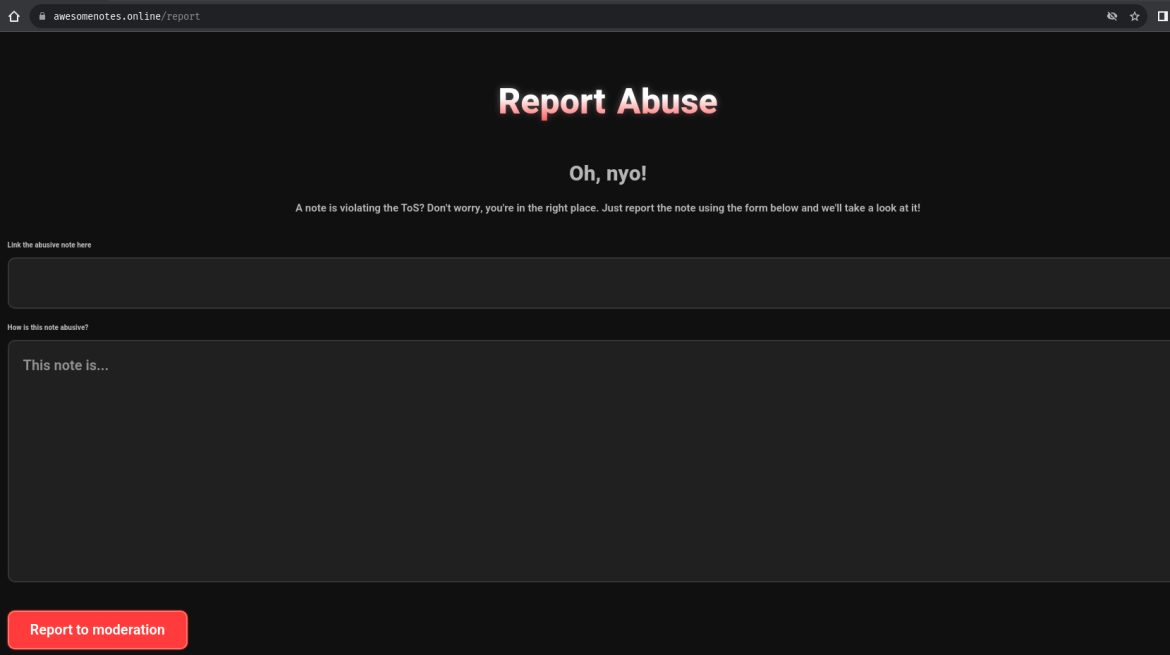Click the 'Report Abuse' page heading

point(607,101)
